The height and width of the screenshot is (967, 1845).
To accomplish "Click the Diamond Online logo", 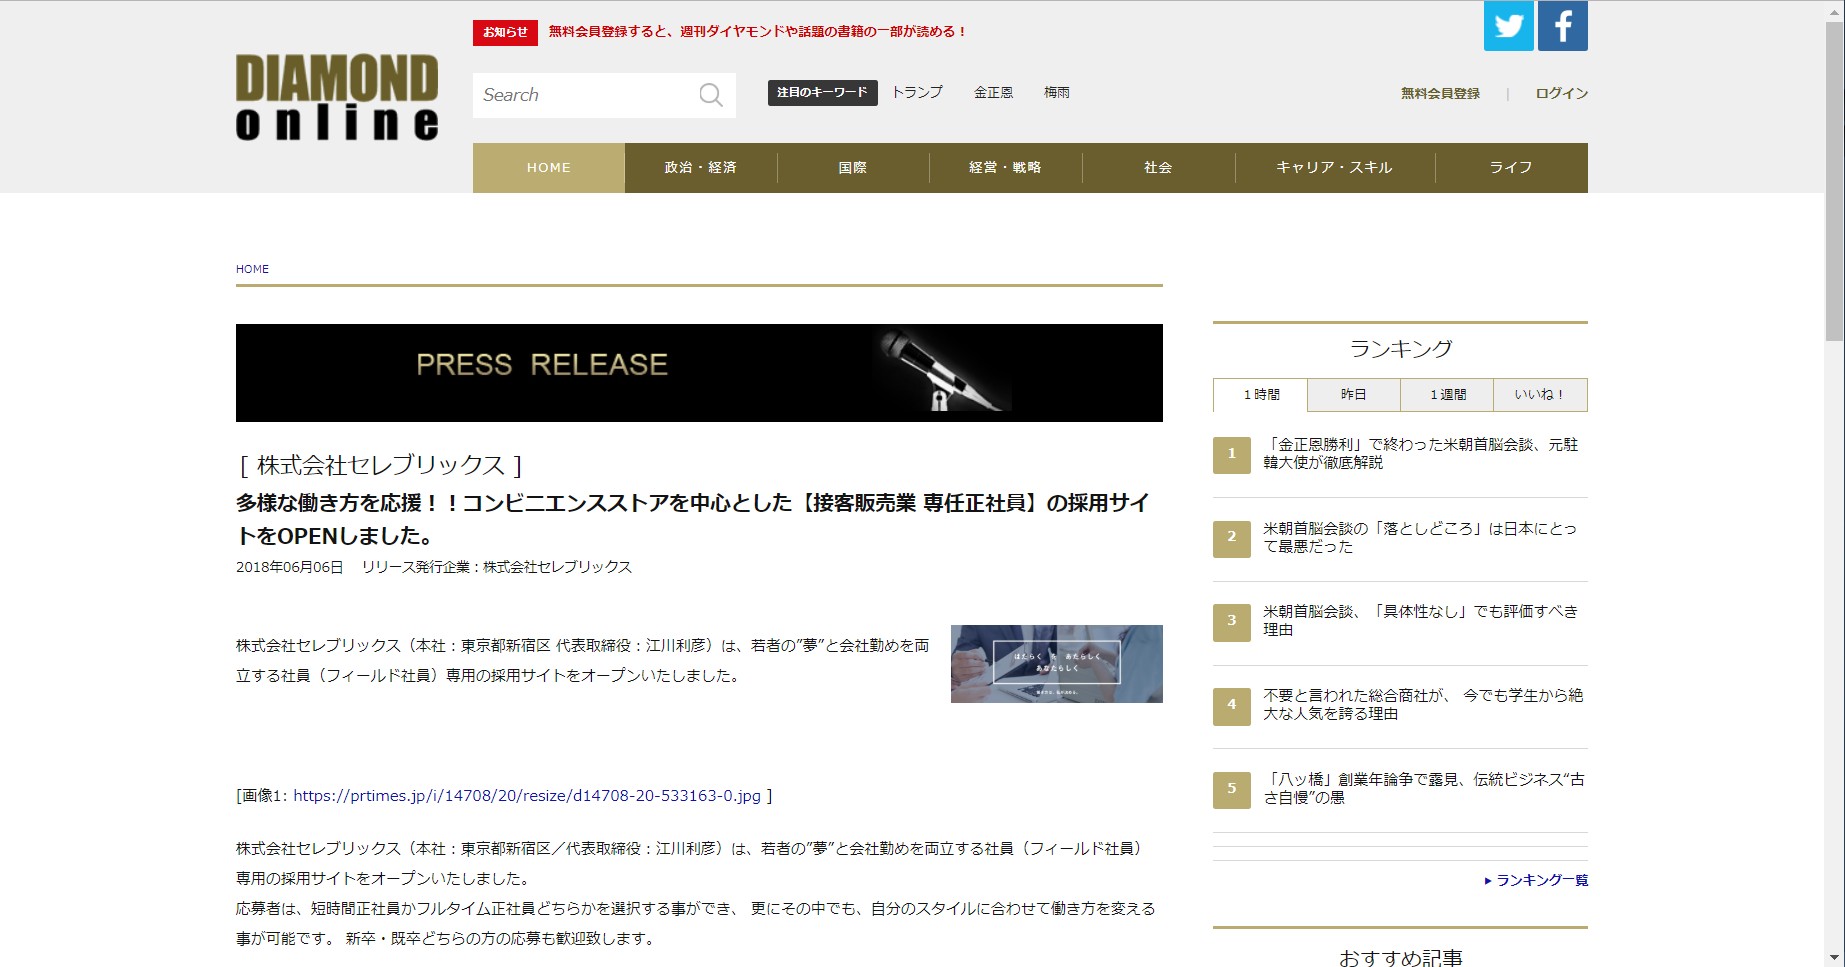I will pyautogui.click(x=337, y=97).
